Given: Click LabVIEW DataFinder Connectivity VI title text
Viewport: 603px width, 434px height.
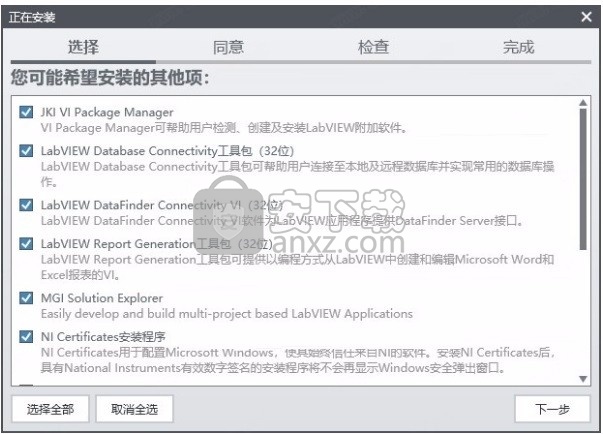Looking at the screenshot, I should point(162,205).
